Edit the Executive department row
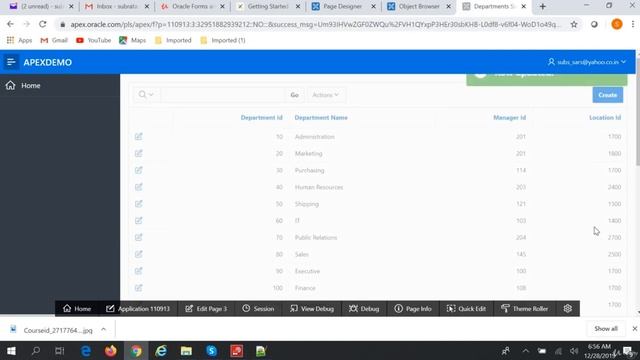Image resolution: width=640 pixels, height=360 pixels. 139,271
